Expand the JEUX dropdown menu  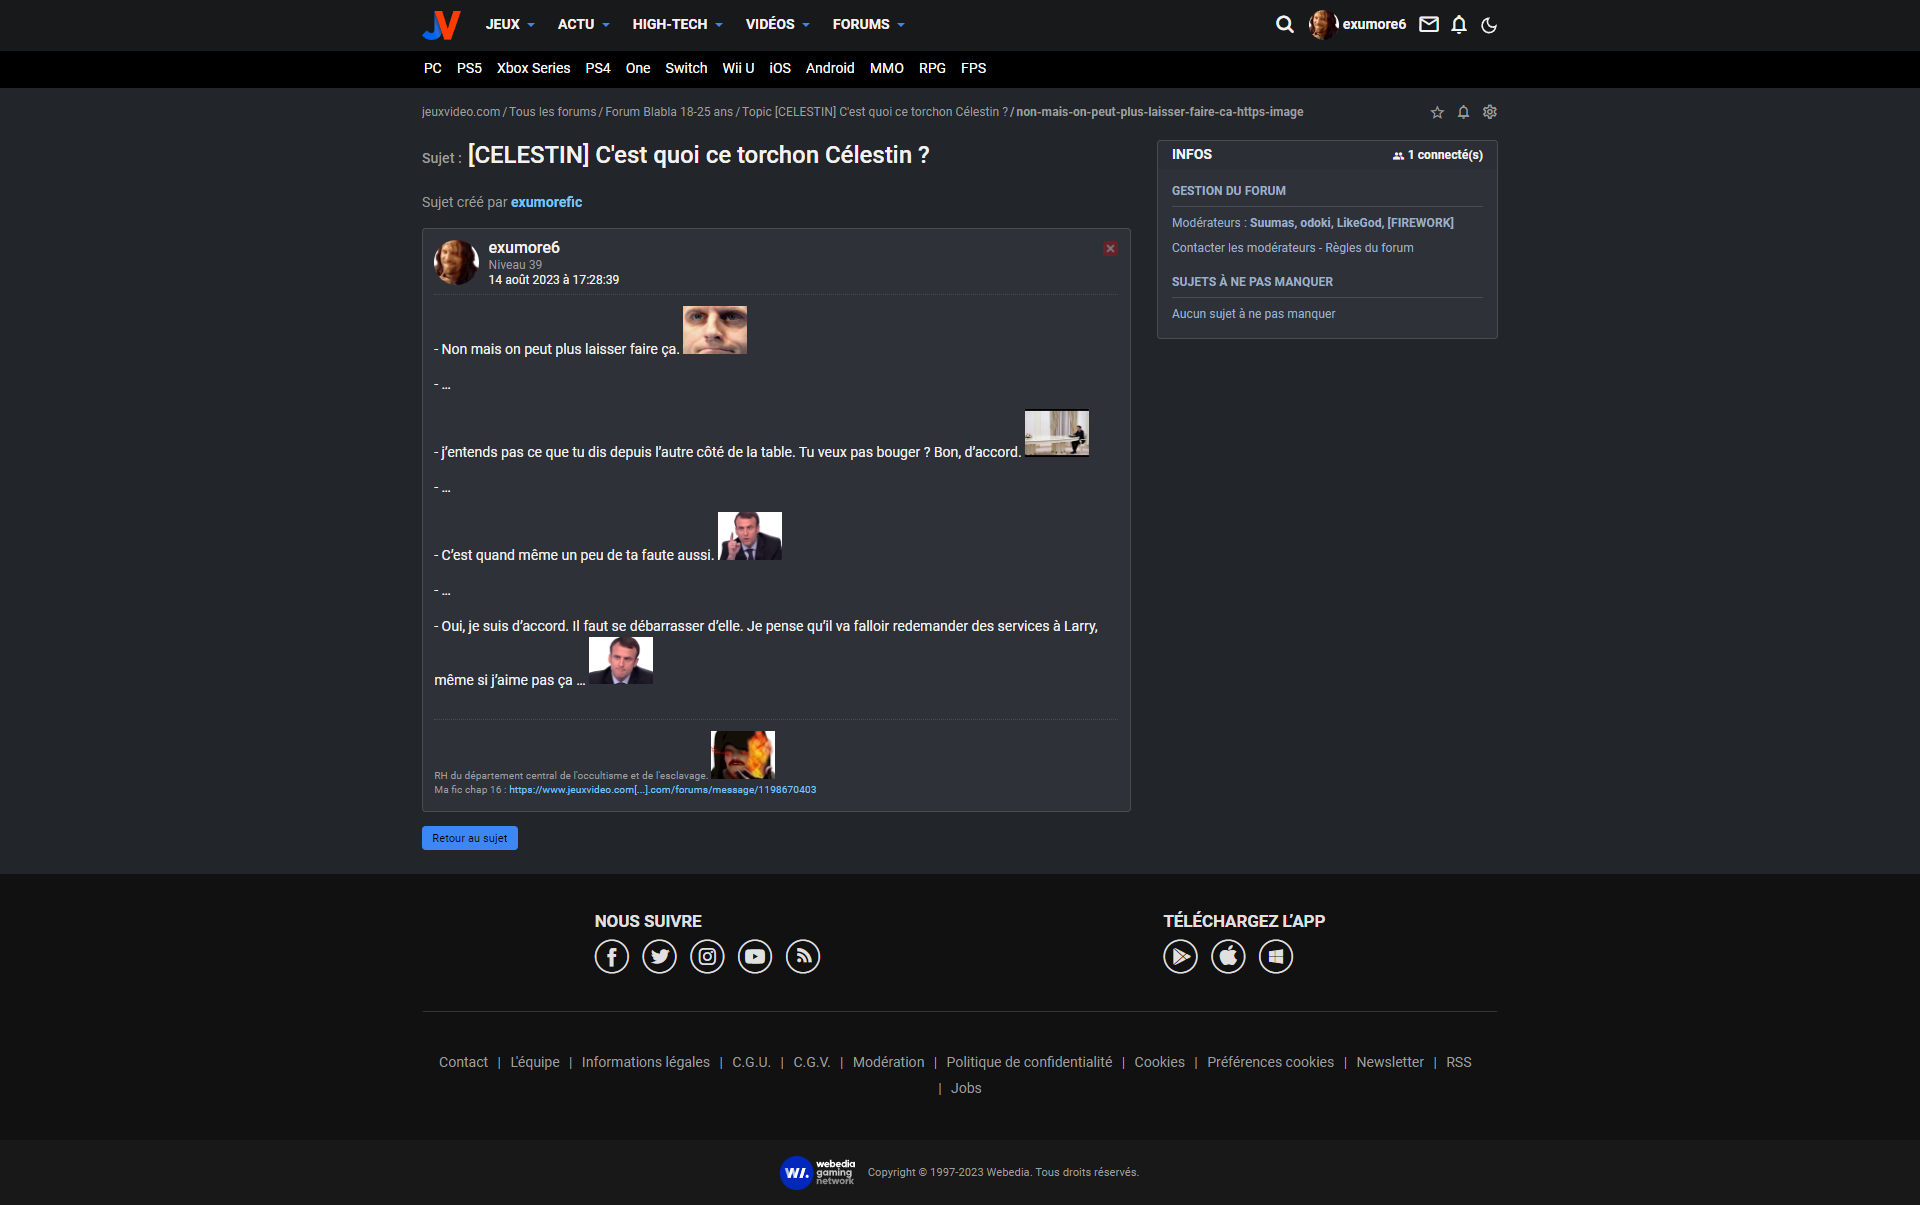(x=509, y=24)
